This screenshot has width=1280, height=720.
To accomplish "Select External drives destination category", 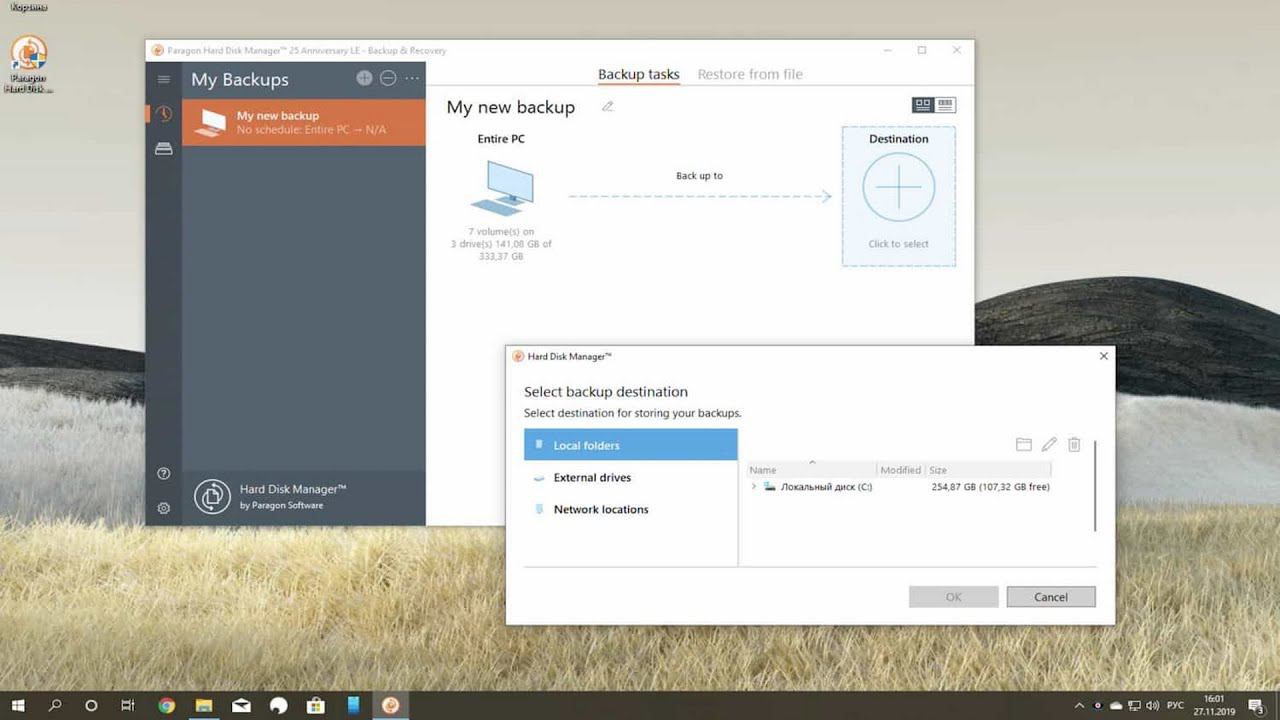I will click(x=630, y=477).
